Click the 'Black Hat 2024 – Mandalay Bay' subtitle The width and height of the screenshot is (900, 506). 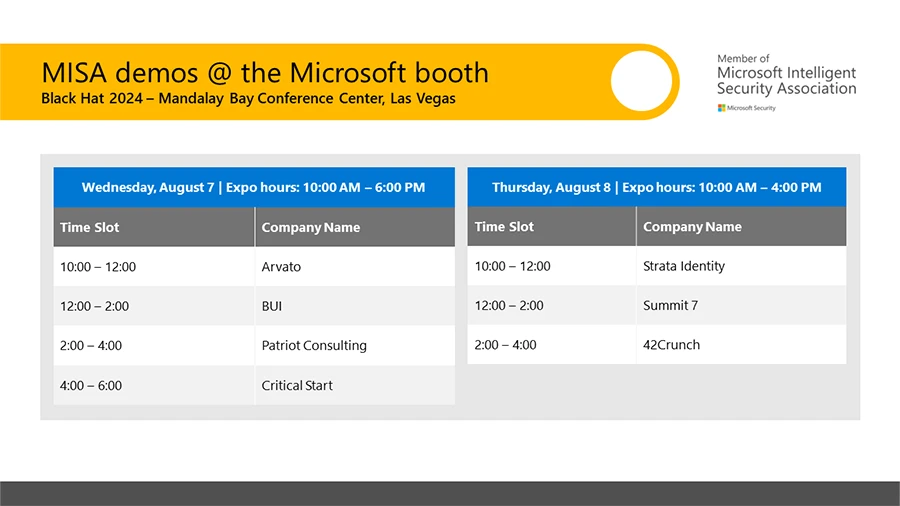click(148, 99)
